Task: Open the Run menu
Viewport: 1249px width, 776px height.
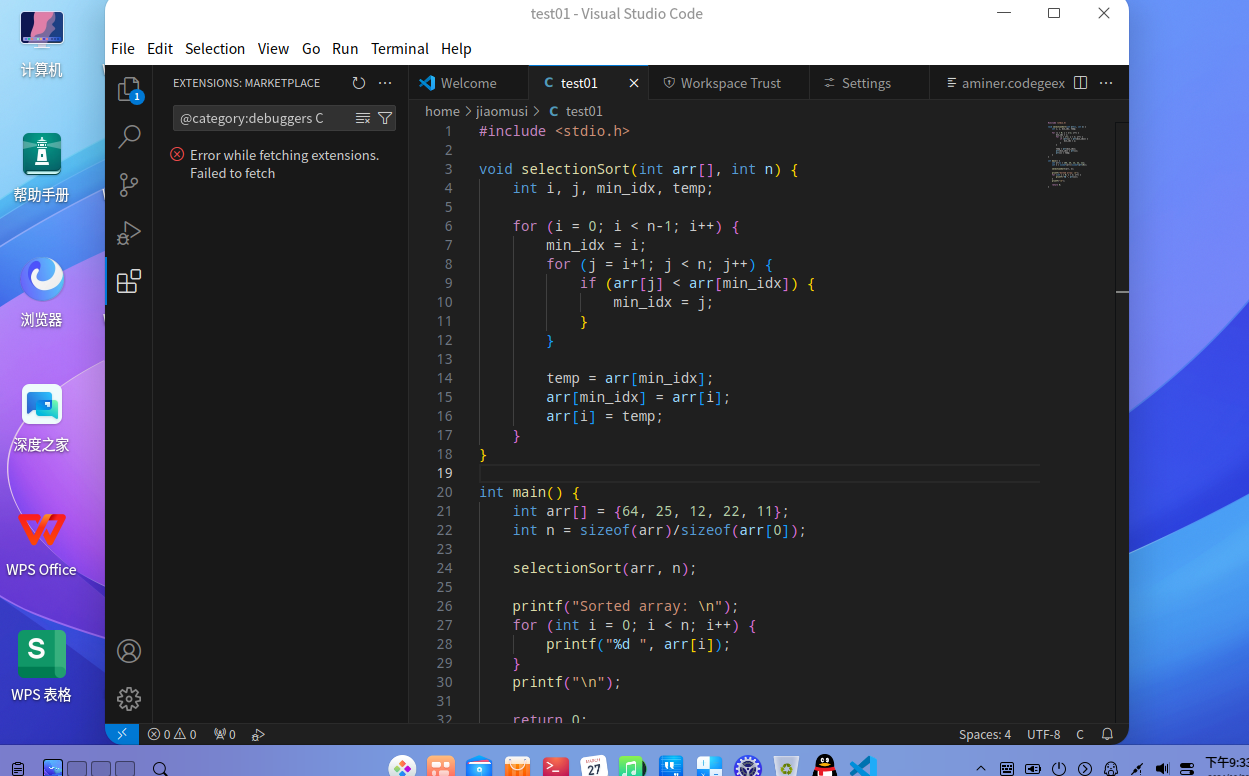Action: tap(345, 48)
